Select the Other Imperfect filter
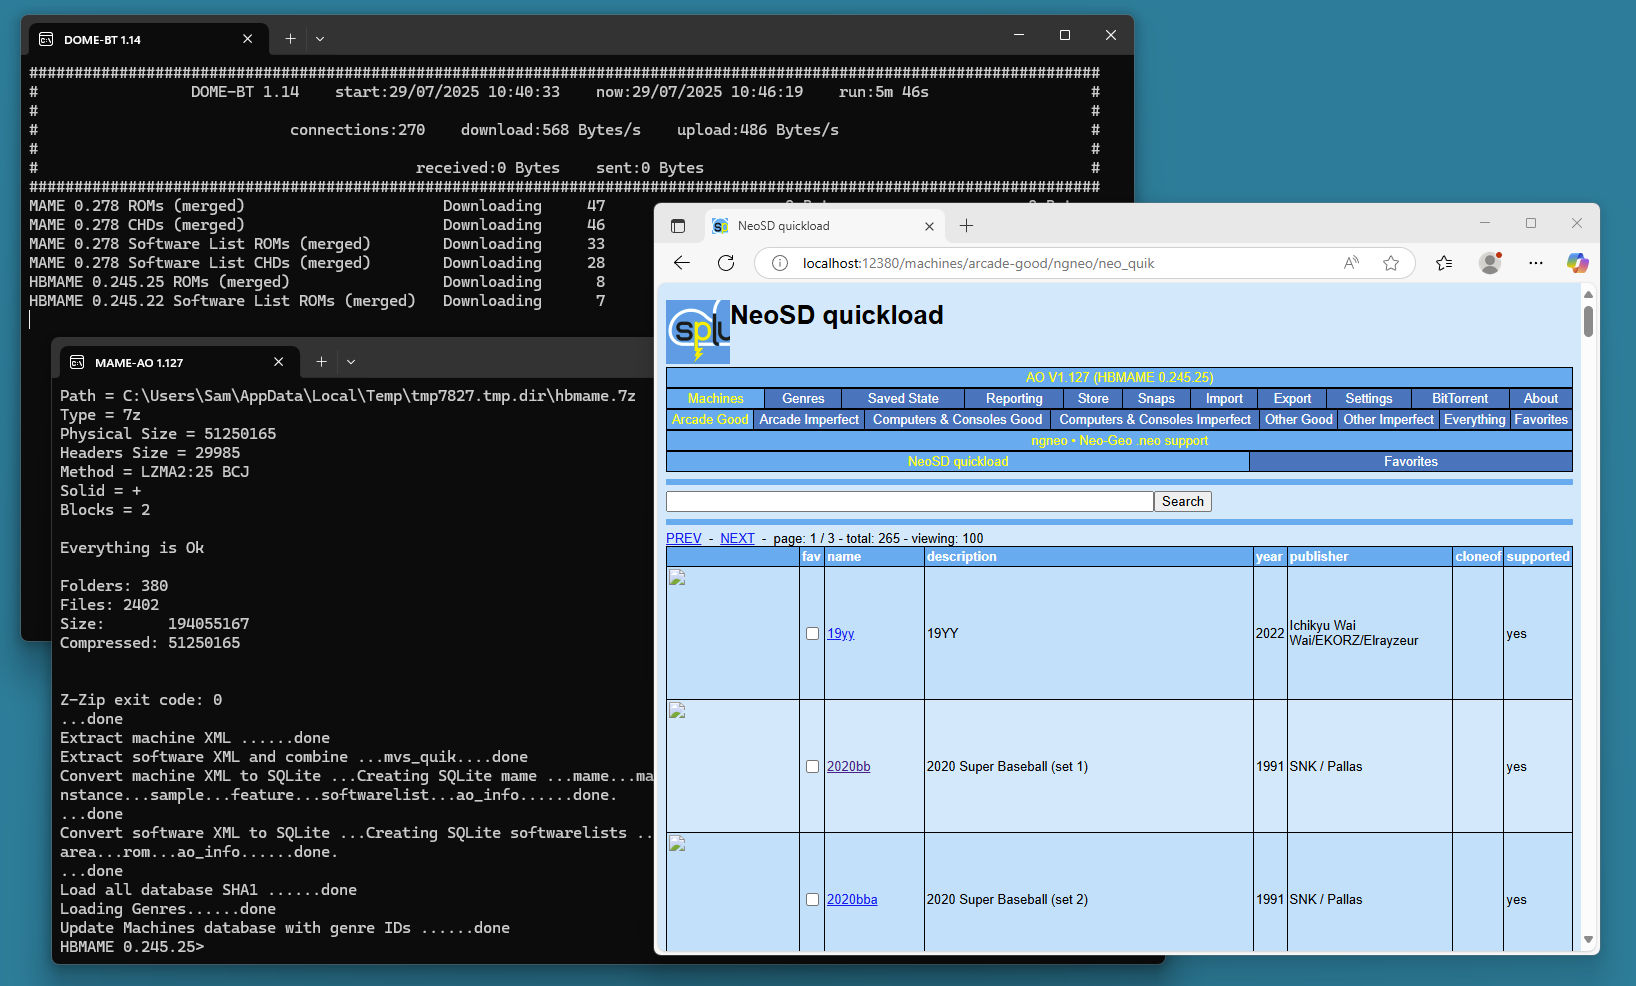 (x=1389, y=419)
